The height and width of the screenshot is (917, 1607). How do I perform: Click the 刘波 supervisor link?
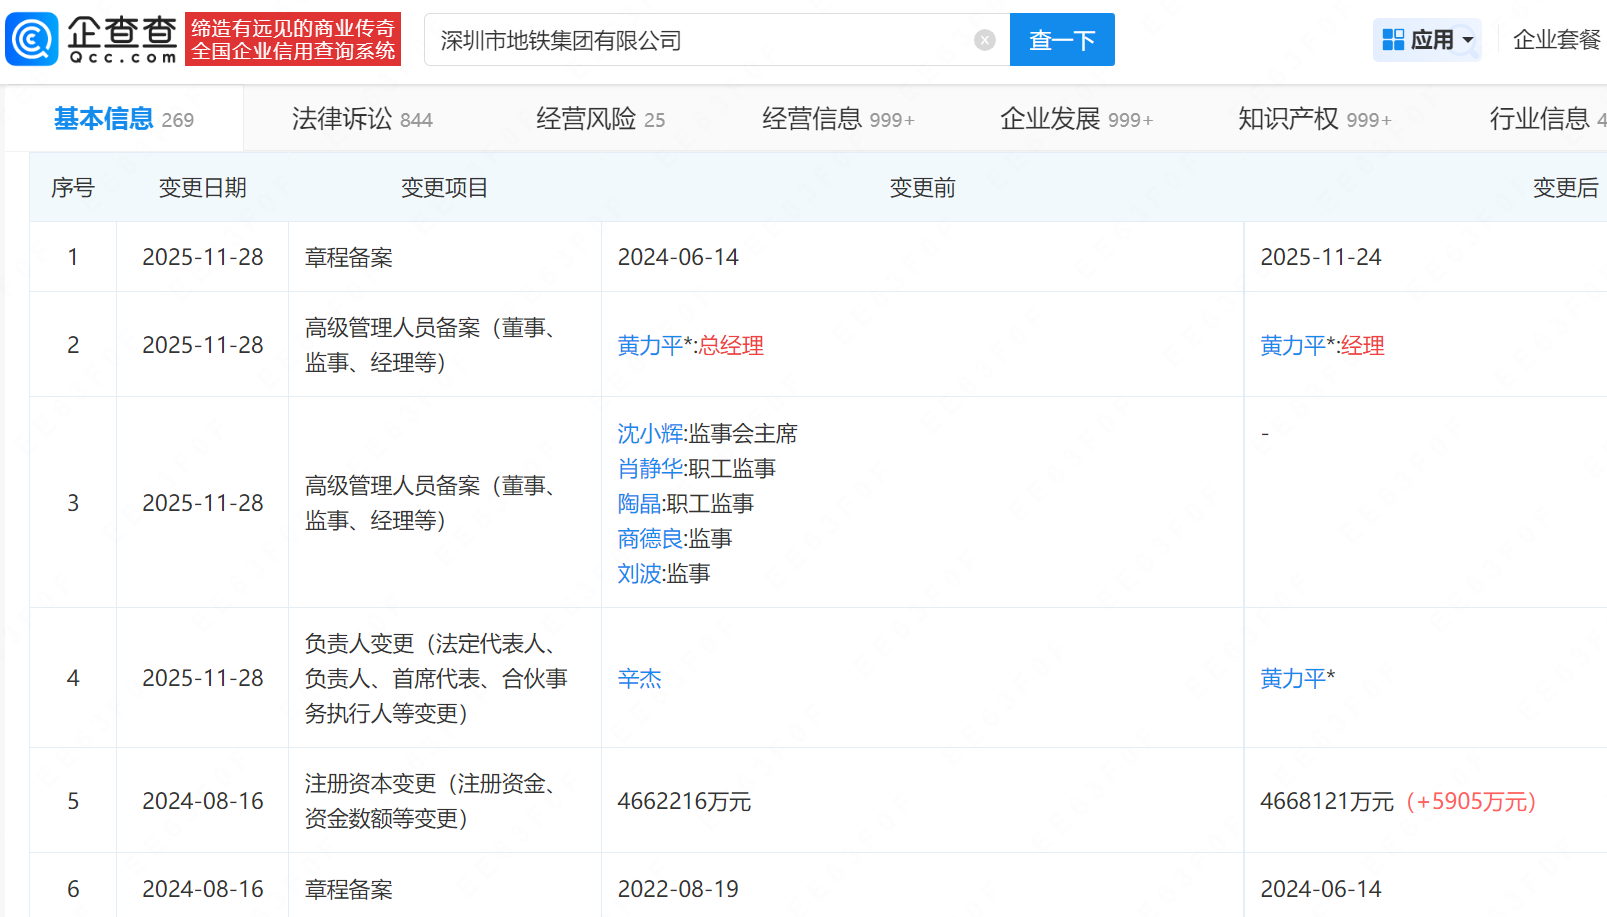point(638,574)
